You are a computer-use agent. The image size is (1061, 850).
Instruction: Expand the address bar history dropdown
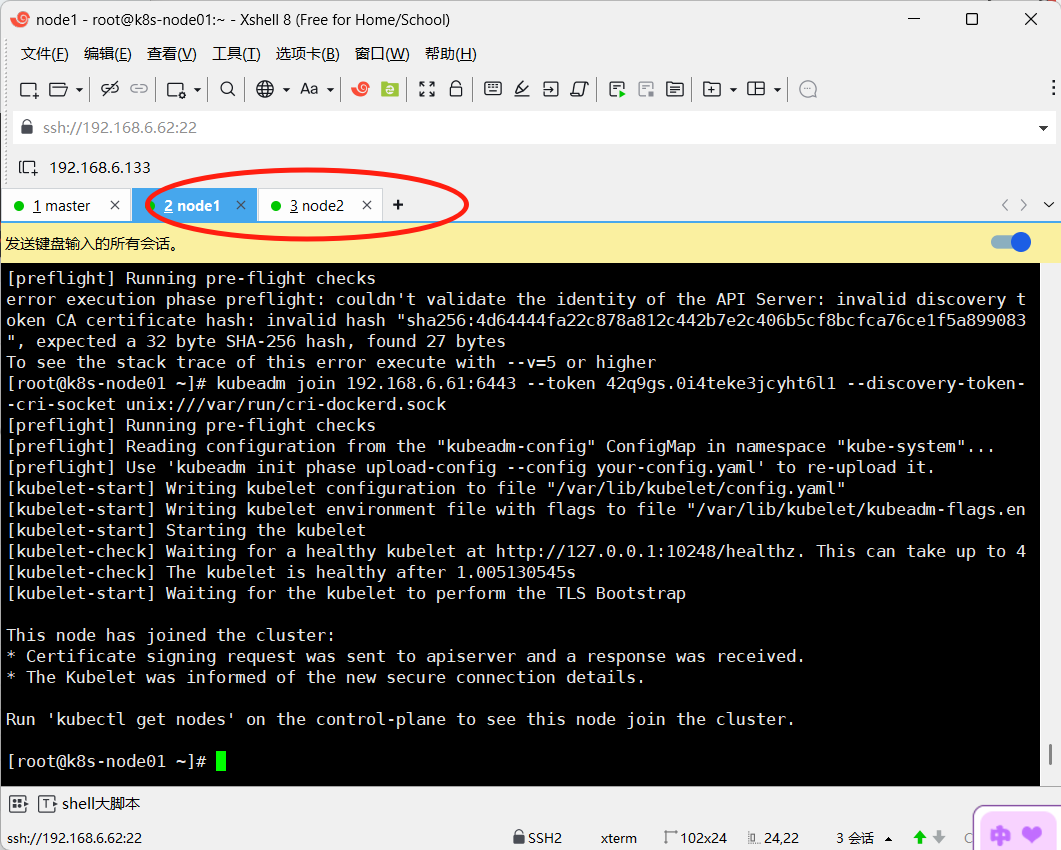(1043, 128)
